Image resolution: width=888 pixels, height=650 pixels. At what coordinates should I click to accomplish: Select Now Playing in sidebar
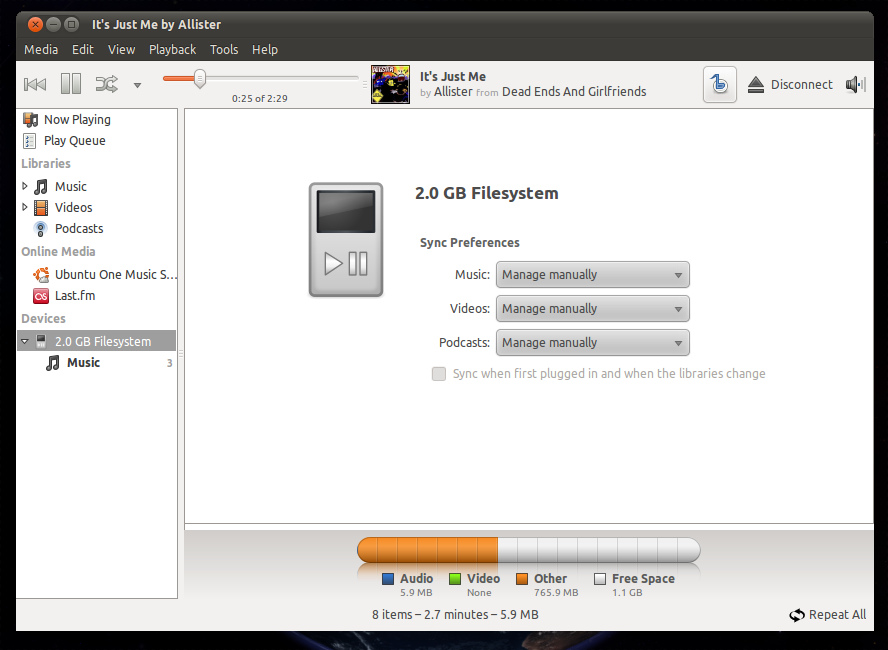coord(77,119)
